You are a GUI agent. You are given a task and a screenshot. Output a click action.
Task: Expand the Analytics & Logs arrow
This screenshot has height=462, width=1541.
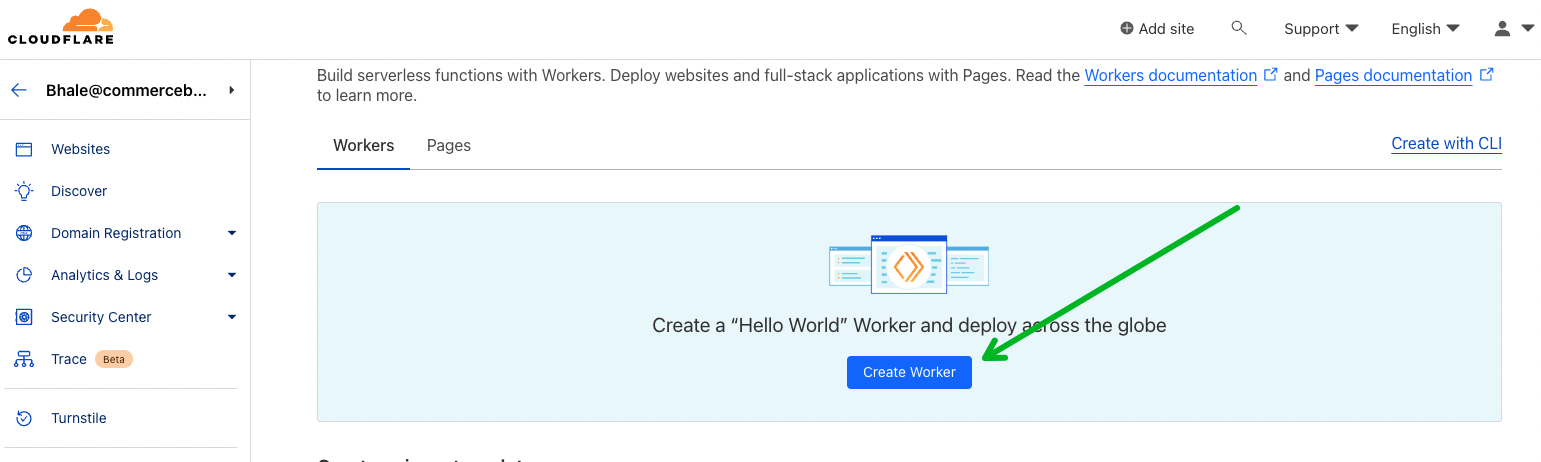(x=232, y=275)
